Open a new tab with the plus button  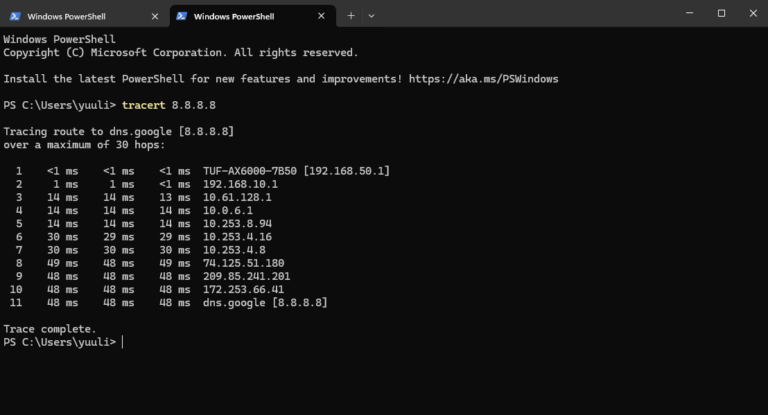351,16
